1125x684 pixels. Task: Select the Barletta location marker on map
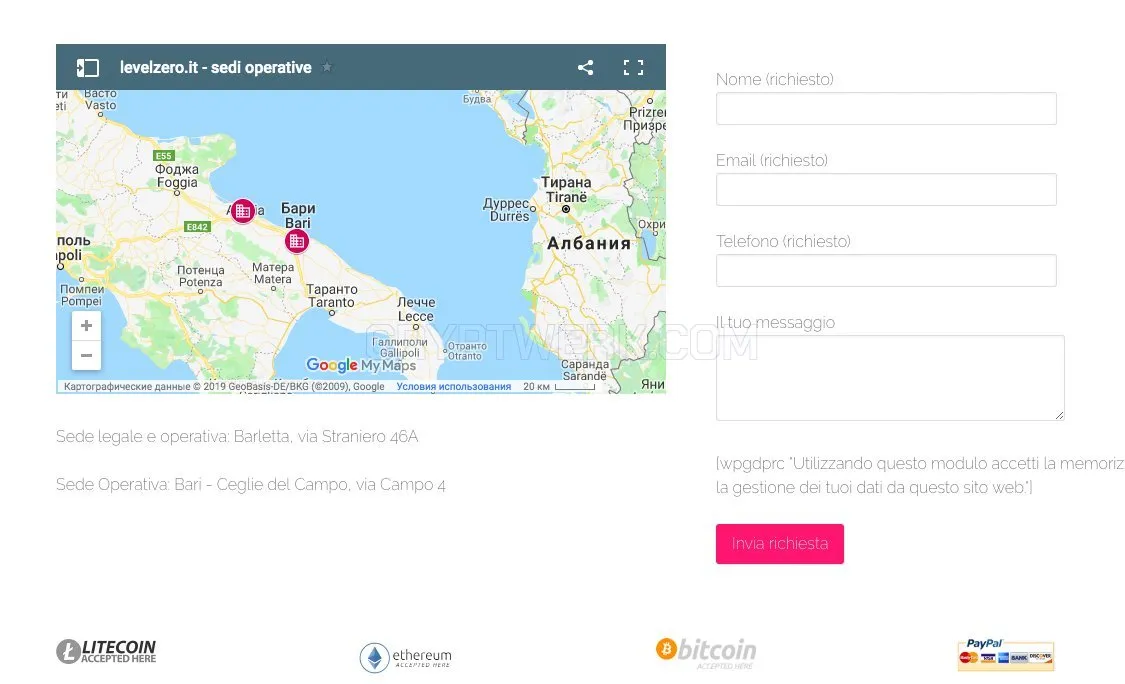[243, 211]
